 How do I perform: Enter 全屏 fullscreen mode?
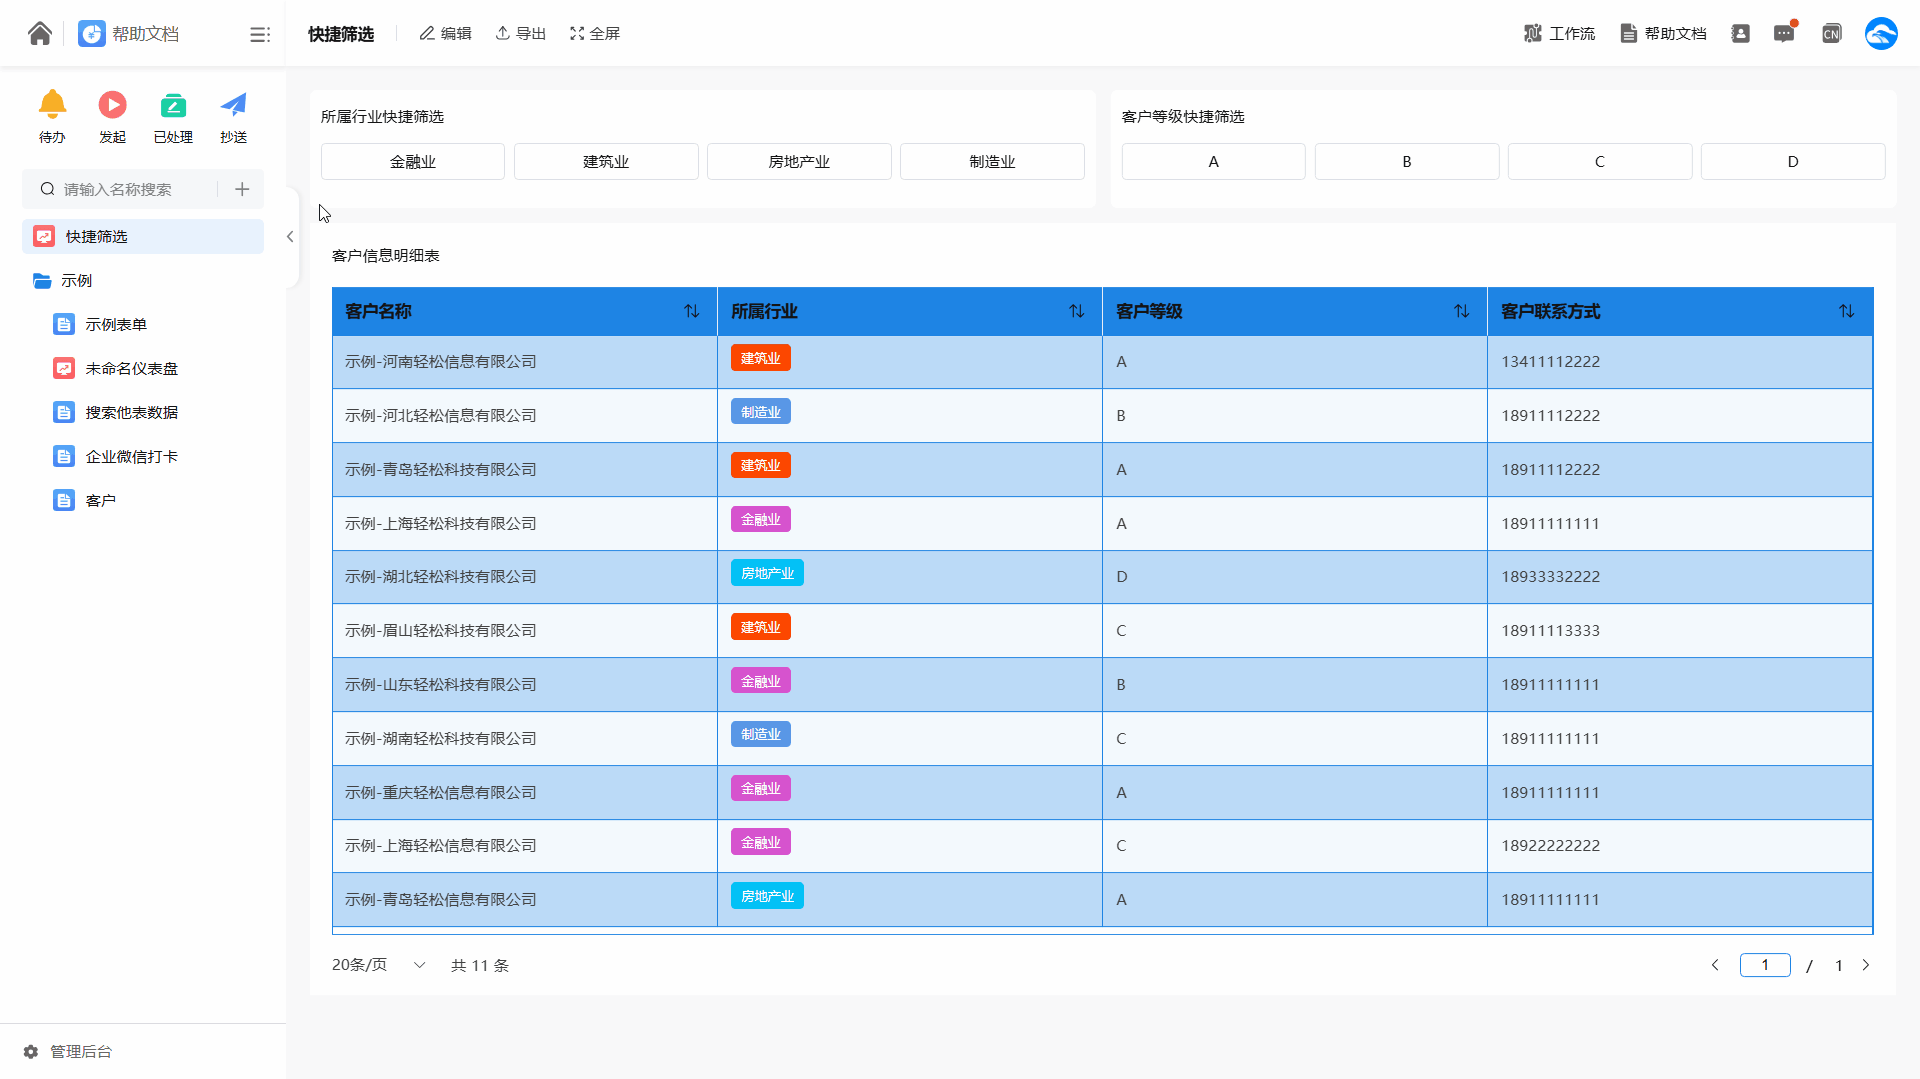click(x=595, y=34)
